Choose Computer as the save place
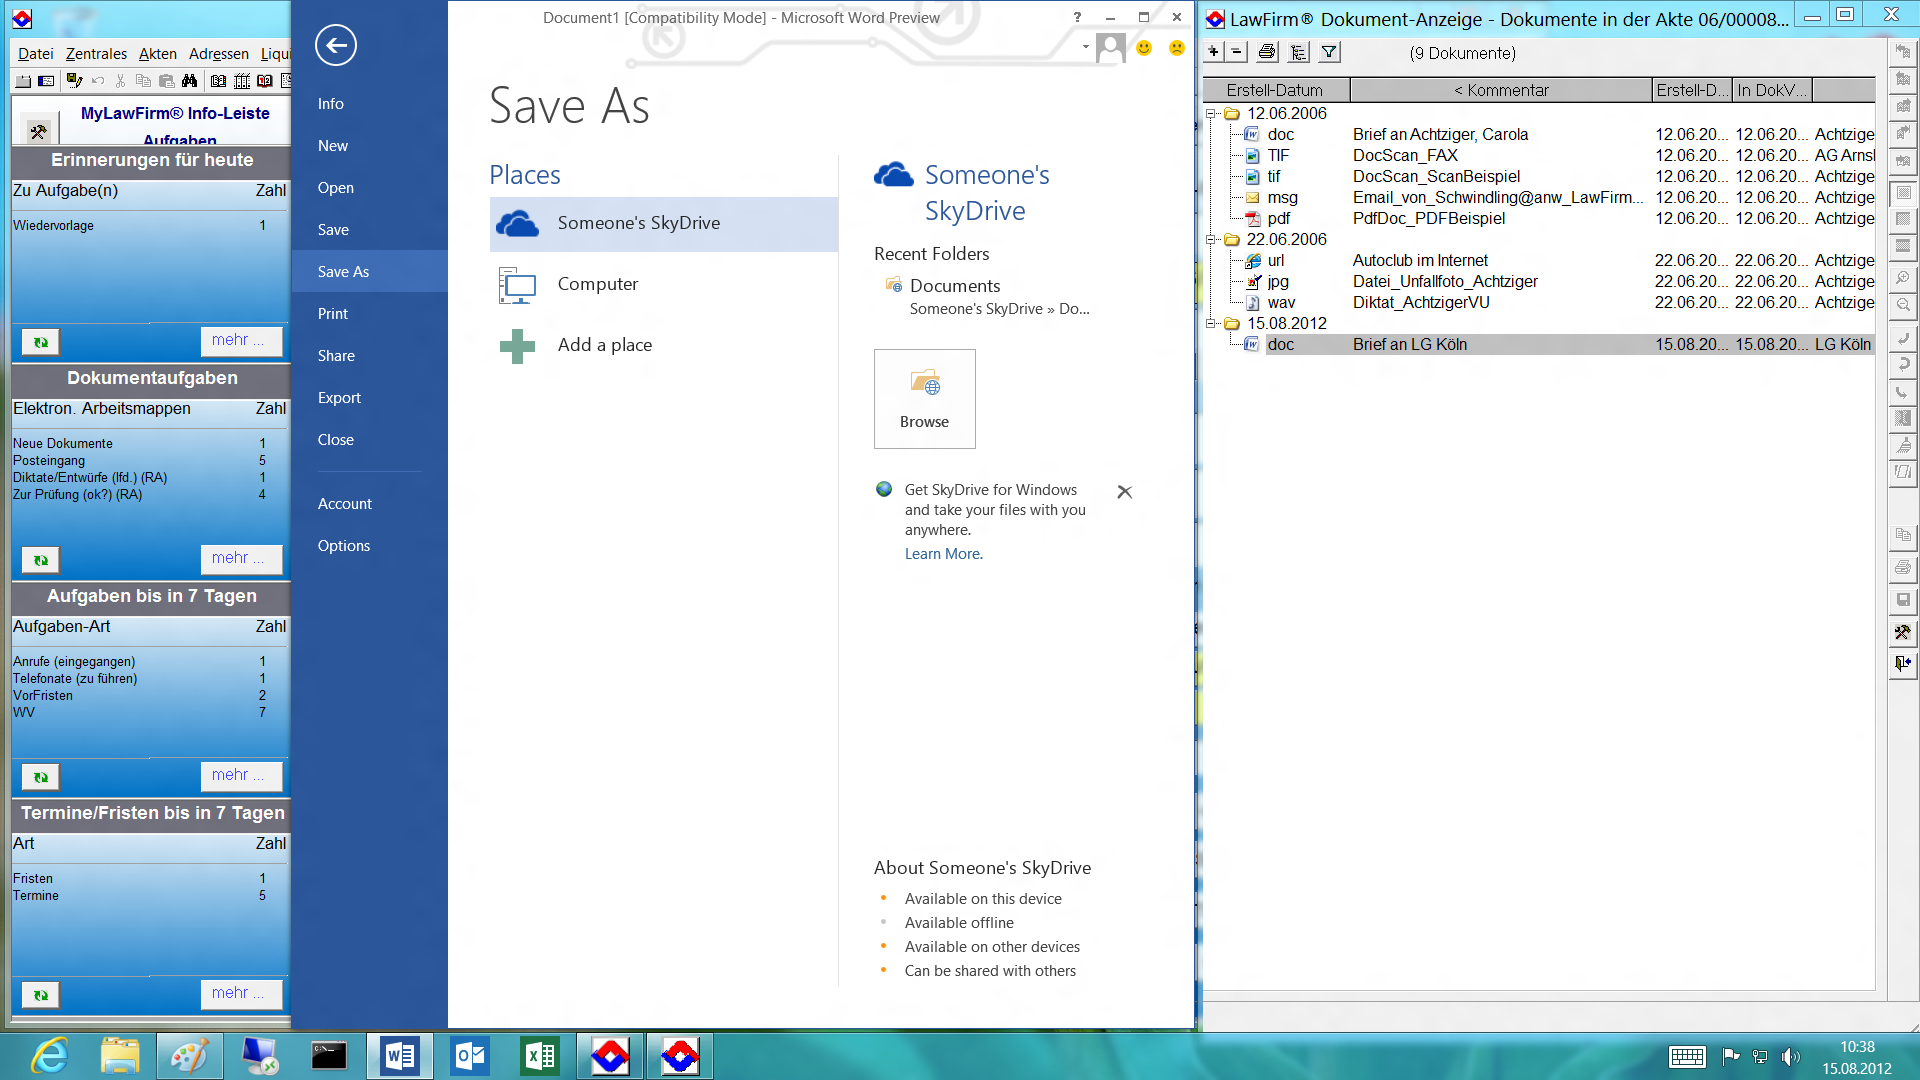Viewport: 1920px width, 1080px height. (x=597, y=284)
